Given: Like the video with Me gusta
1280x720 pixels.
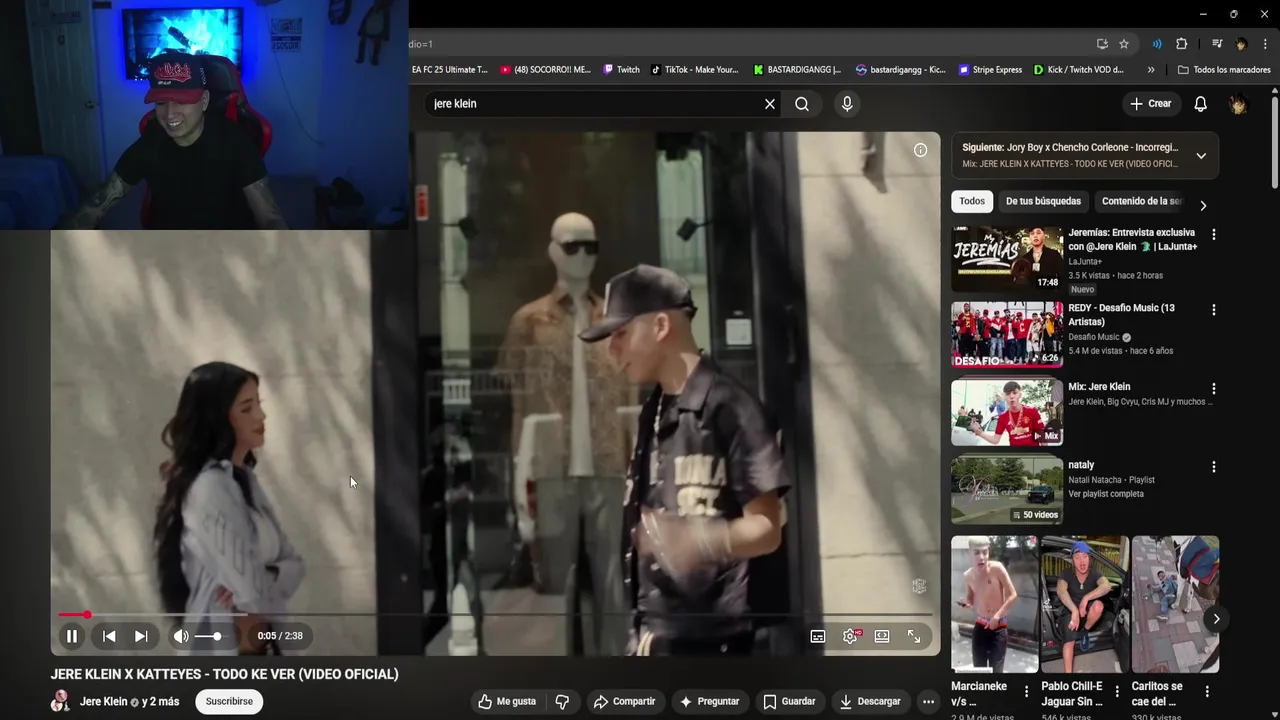Looking at the screenshot, I should pyautogui.click(x=507, y=702).
